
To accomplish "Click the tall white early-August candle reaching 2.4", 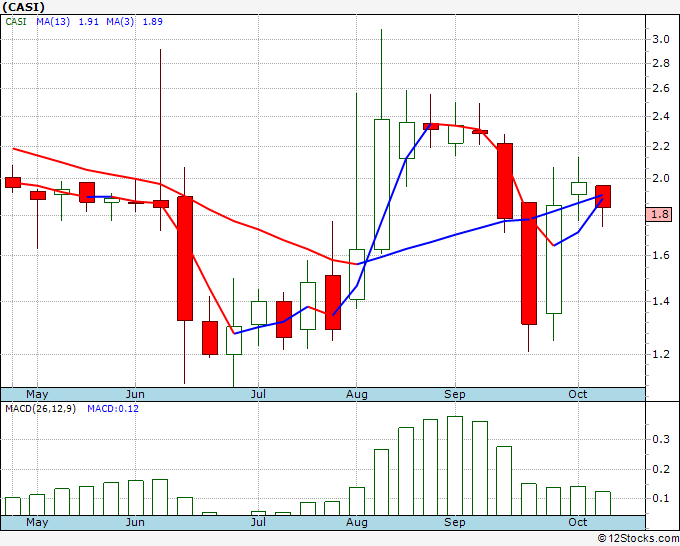I will (382, 184).
